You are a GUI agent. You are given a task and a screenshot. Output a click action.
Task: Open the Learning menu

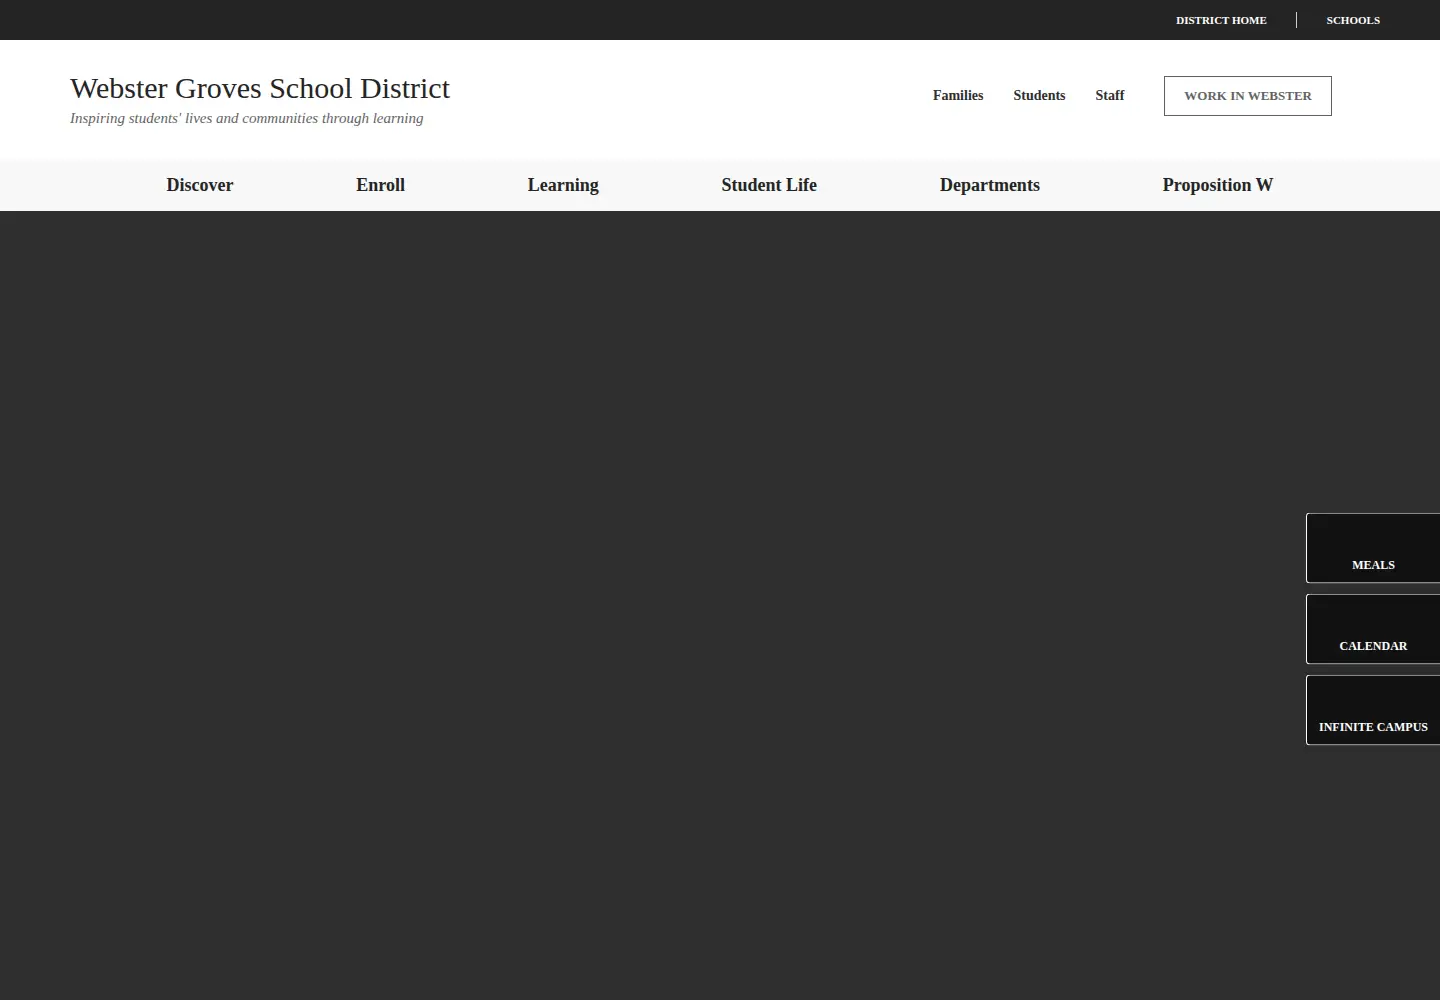(x=563, y=185)
